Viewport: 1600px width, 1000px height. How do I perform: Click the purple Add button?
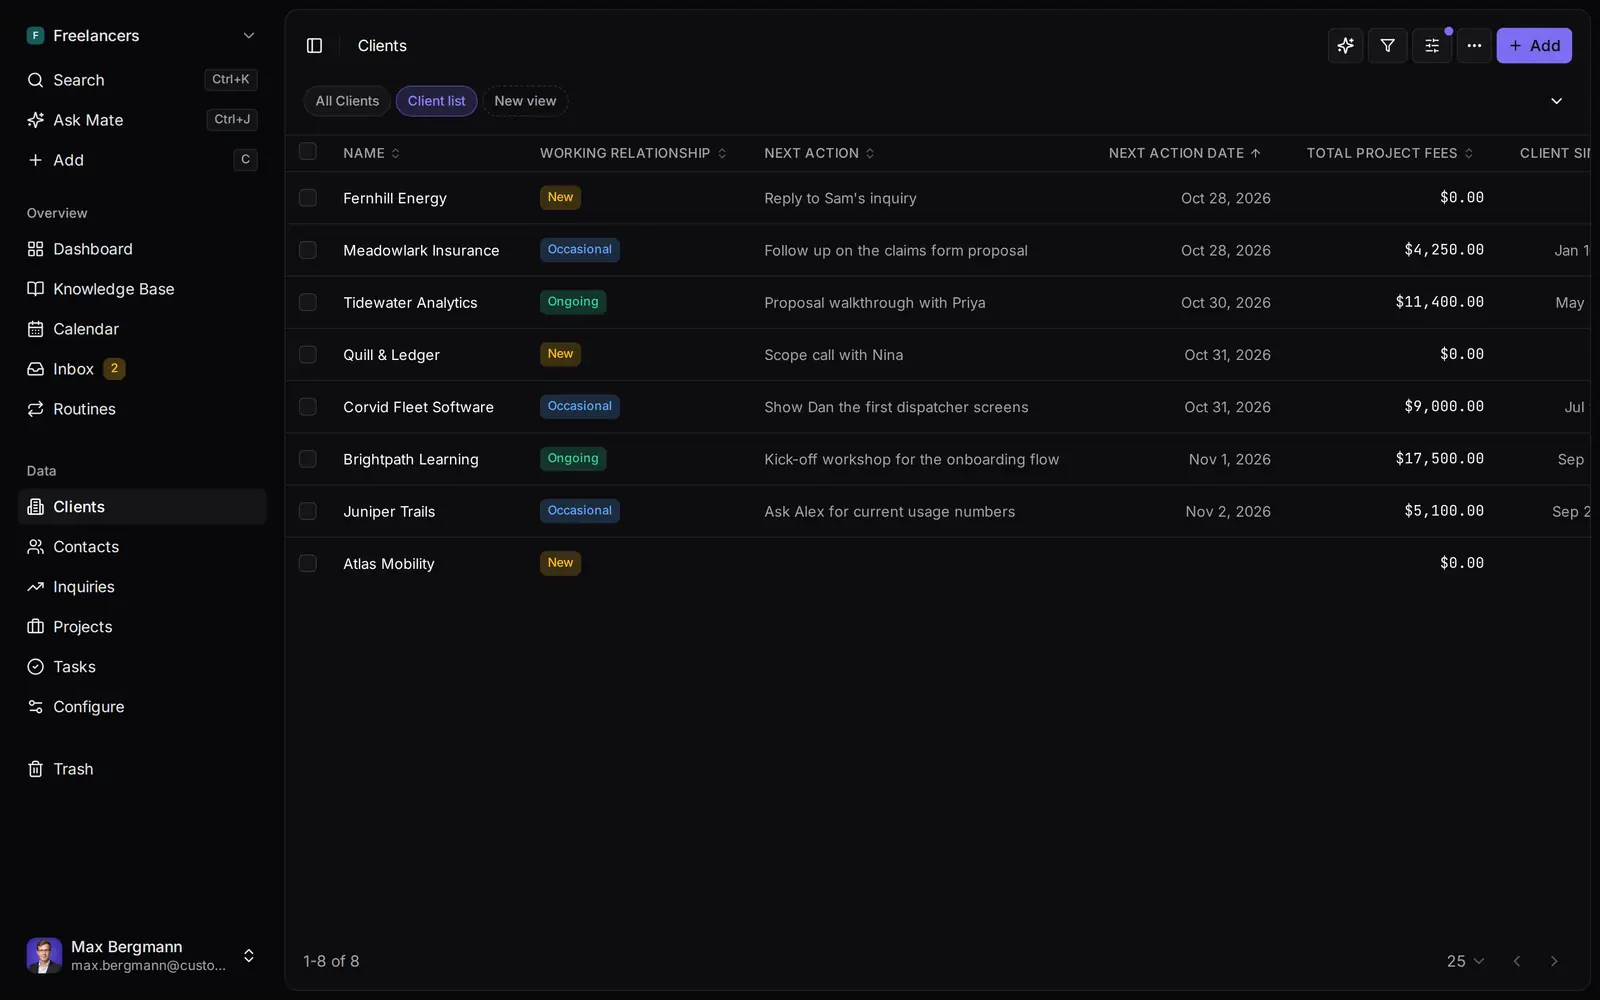[1534, 46]
